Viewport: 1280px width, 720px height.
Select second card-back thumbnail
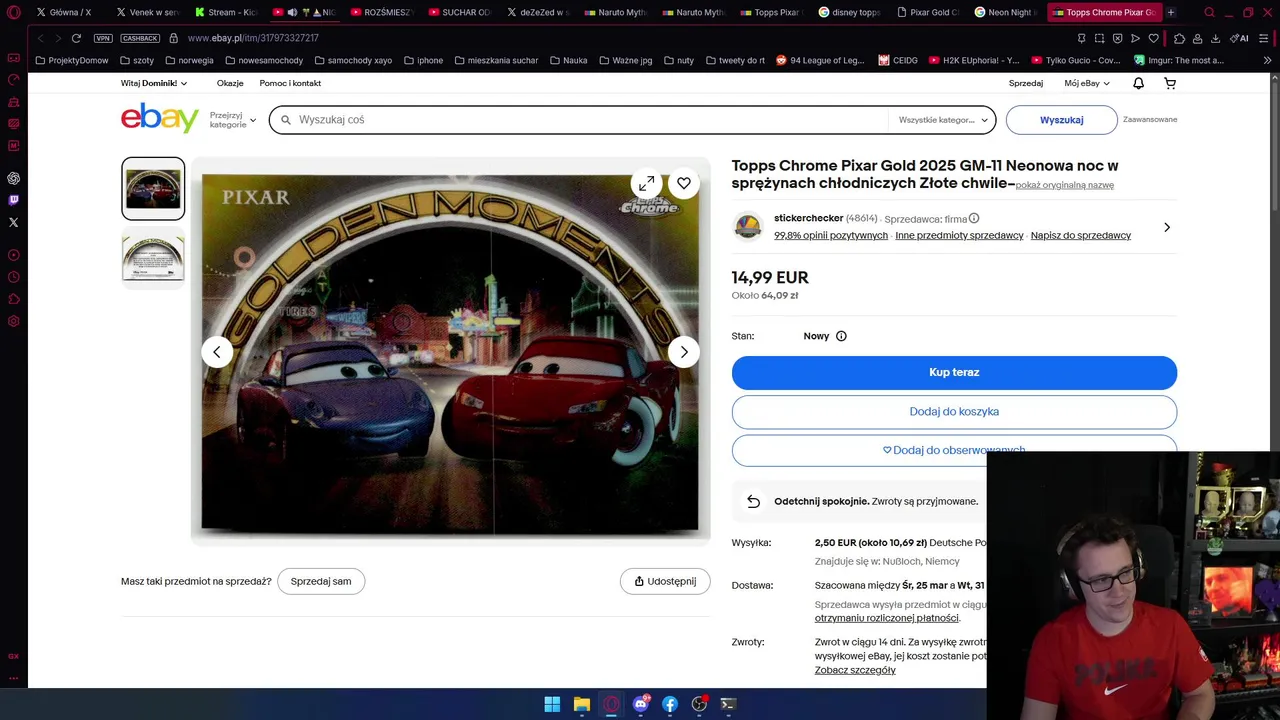point(153,257)
